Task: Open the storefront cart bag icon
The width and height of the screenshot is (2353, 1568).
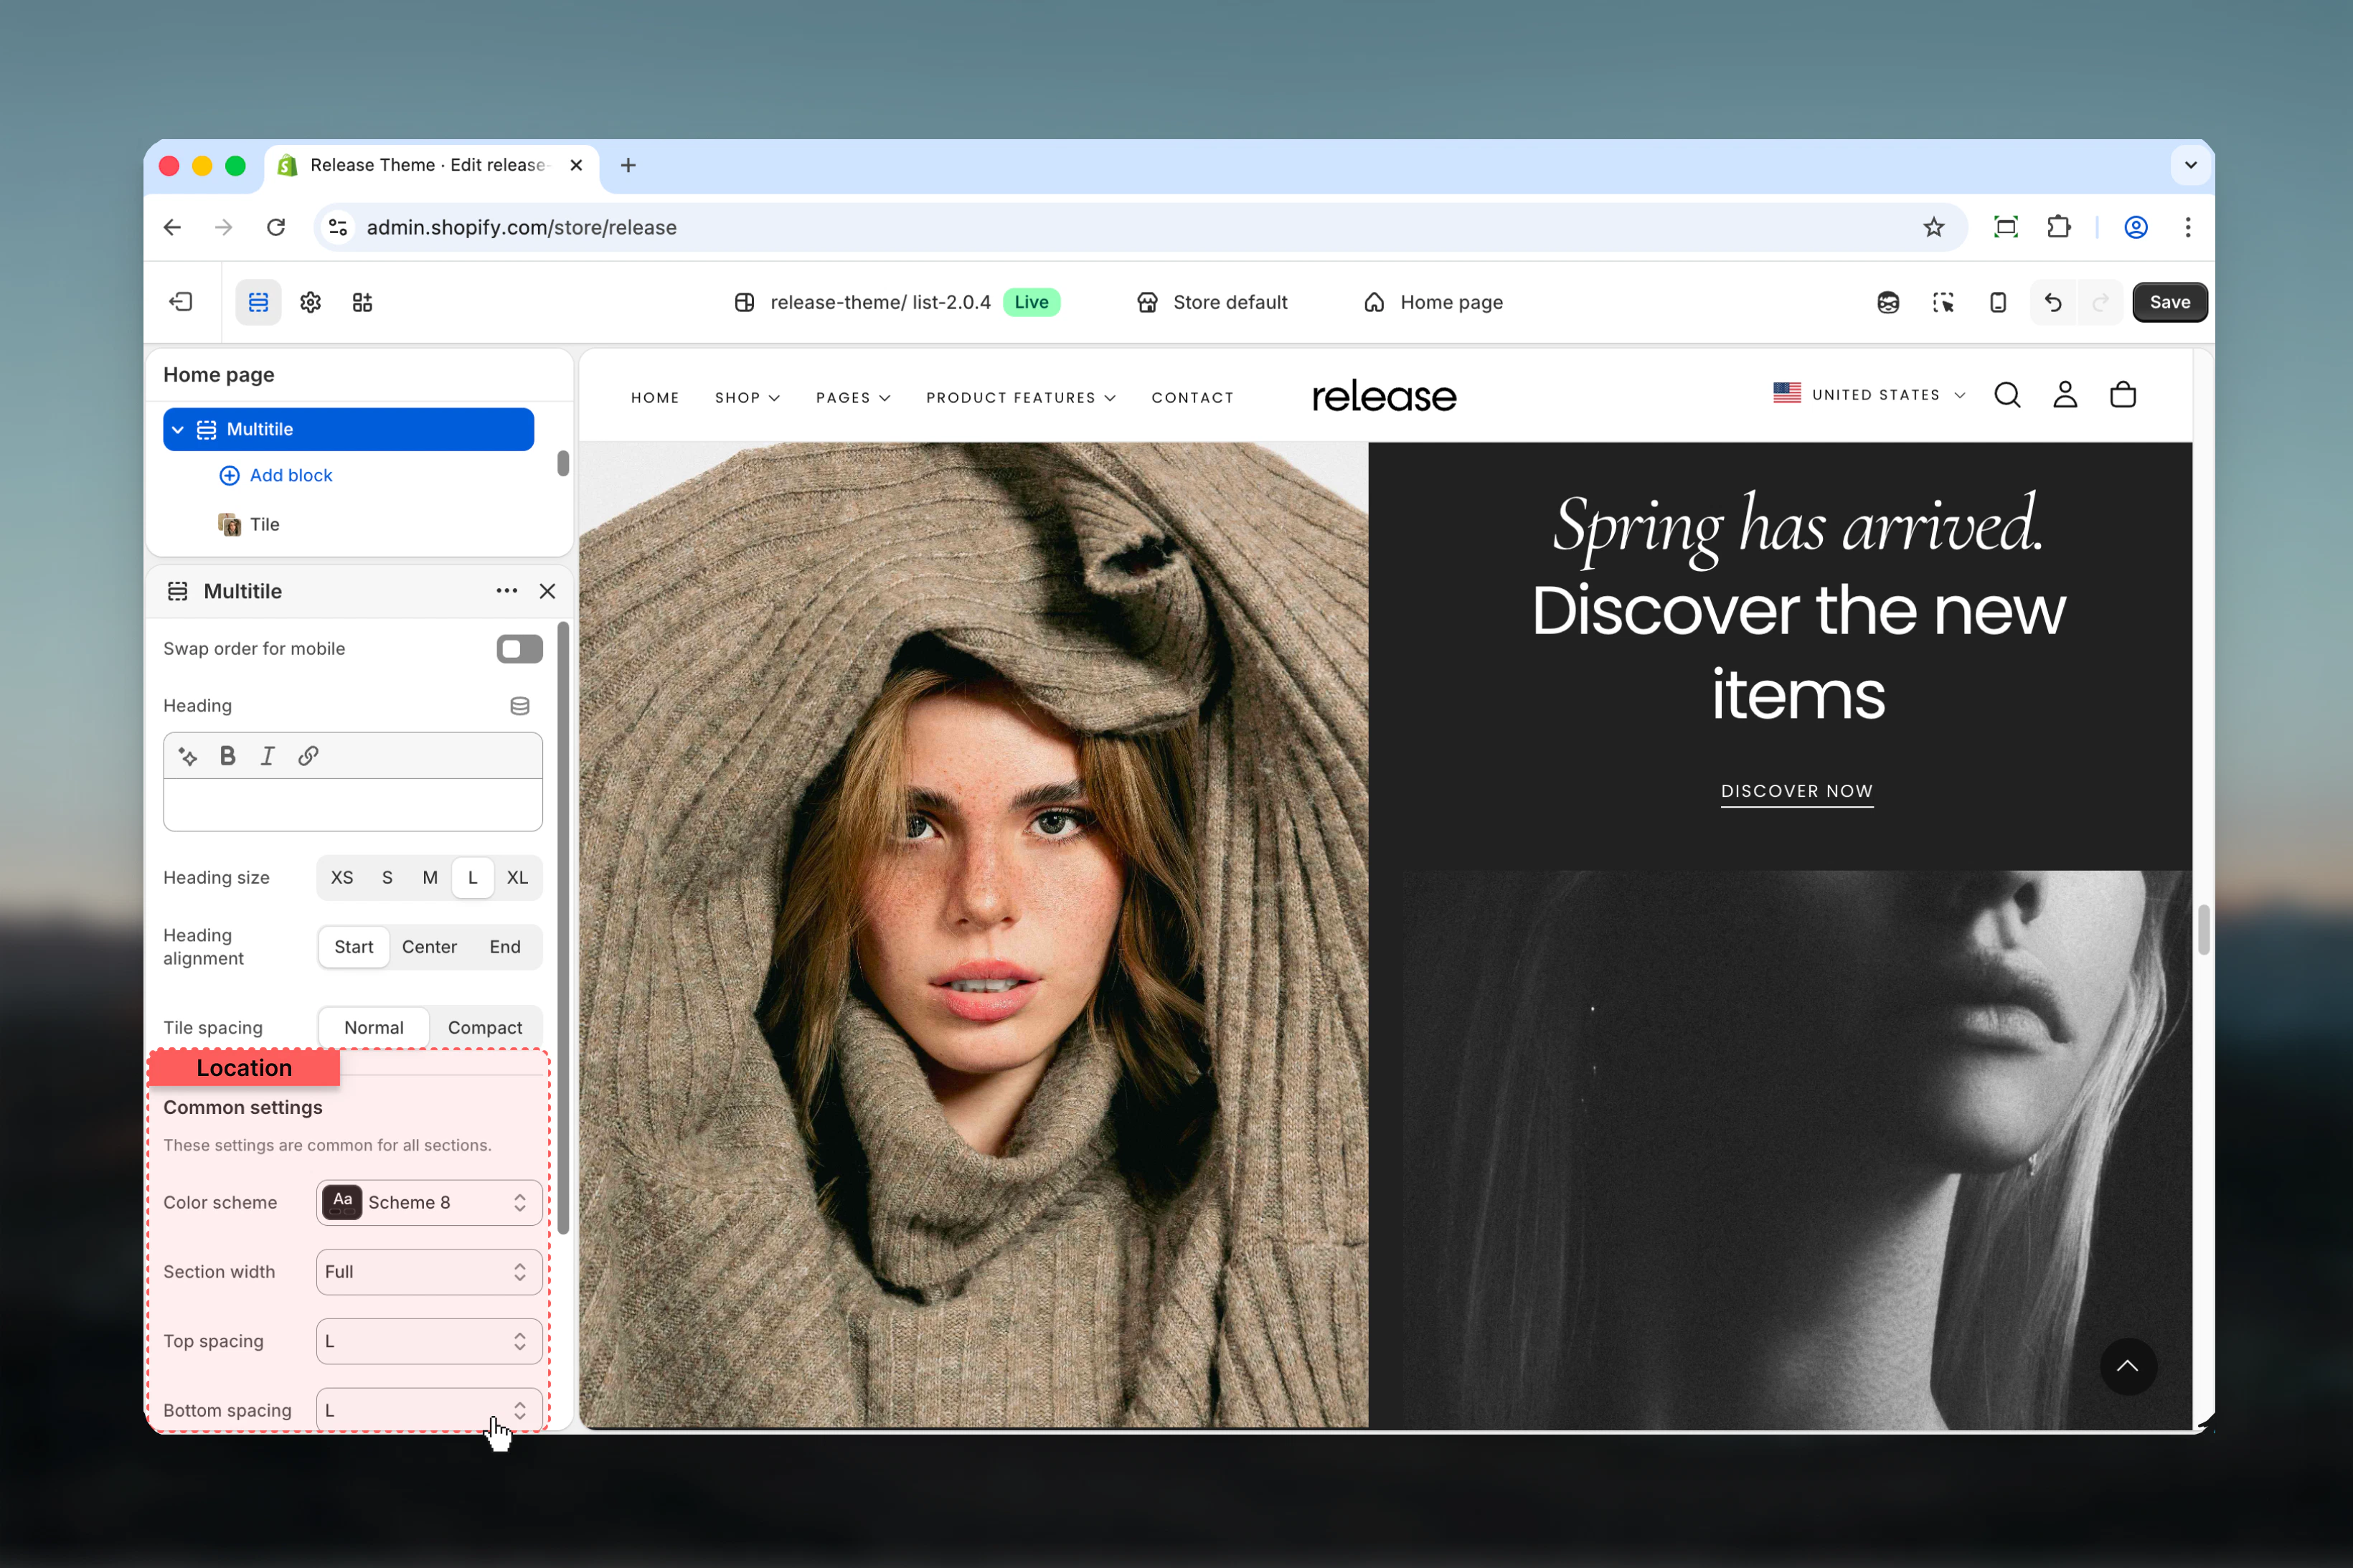Action: (2123, 395)
